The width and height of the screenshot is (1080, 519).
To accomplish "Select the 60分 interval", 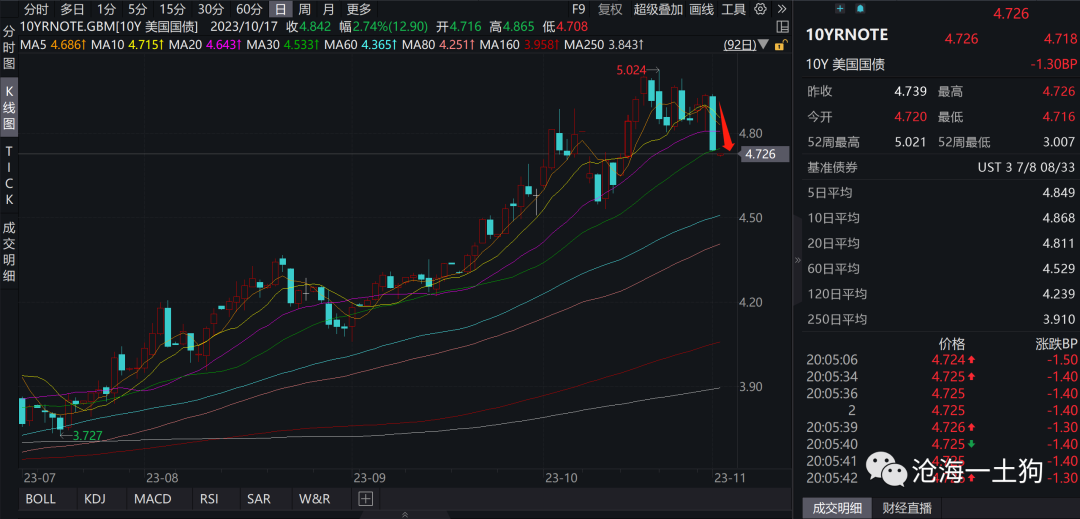I will coord(249,9).
